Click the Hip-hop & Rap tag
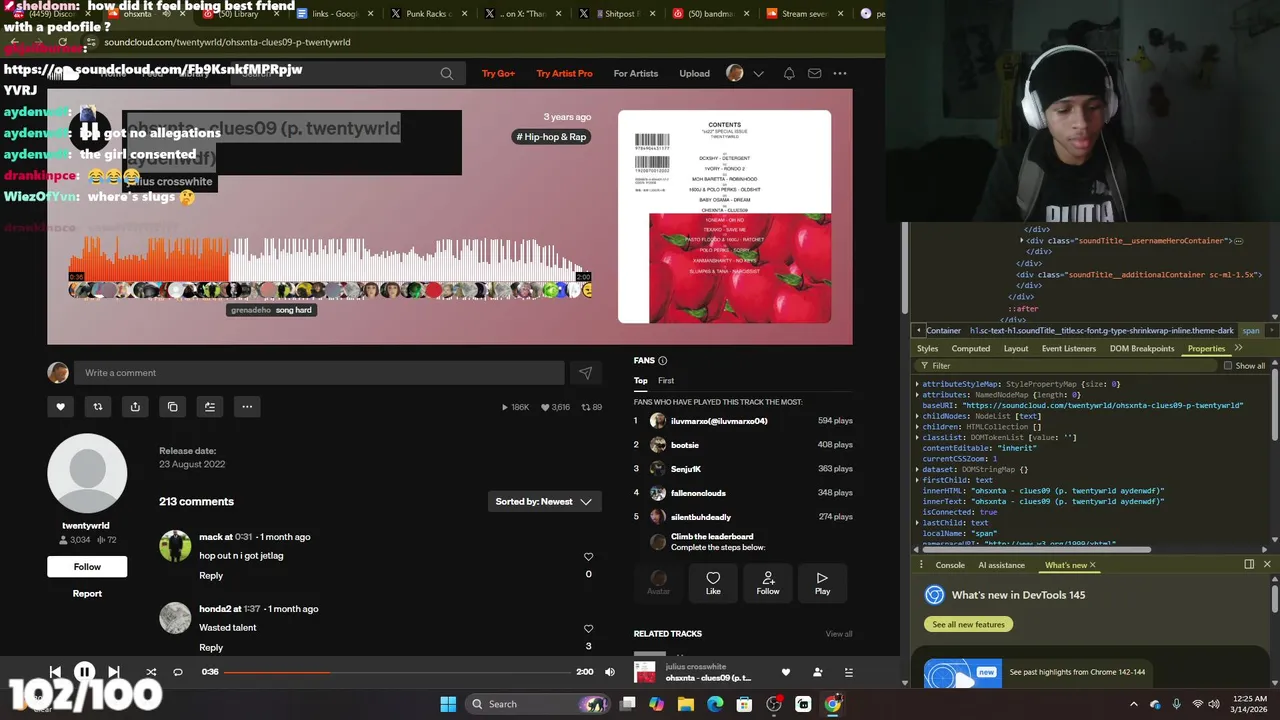Viewport: 1280px width, 720px height. 551,137
